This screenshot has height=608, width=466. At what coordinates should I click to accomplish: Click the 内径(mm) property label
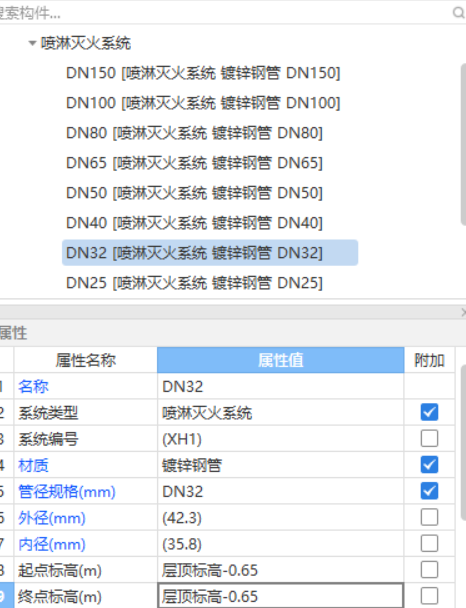(x=52, y=544)
